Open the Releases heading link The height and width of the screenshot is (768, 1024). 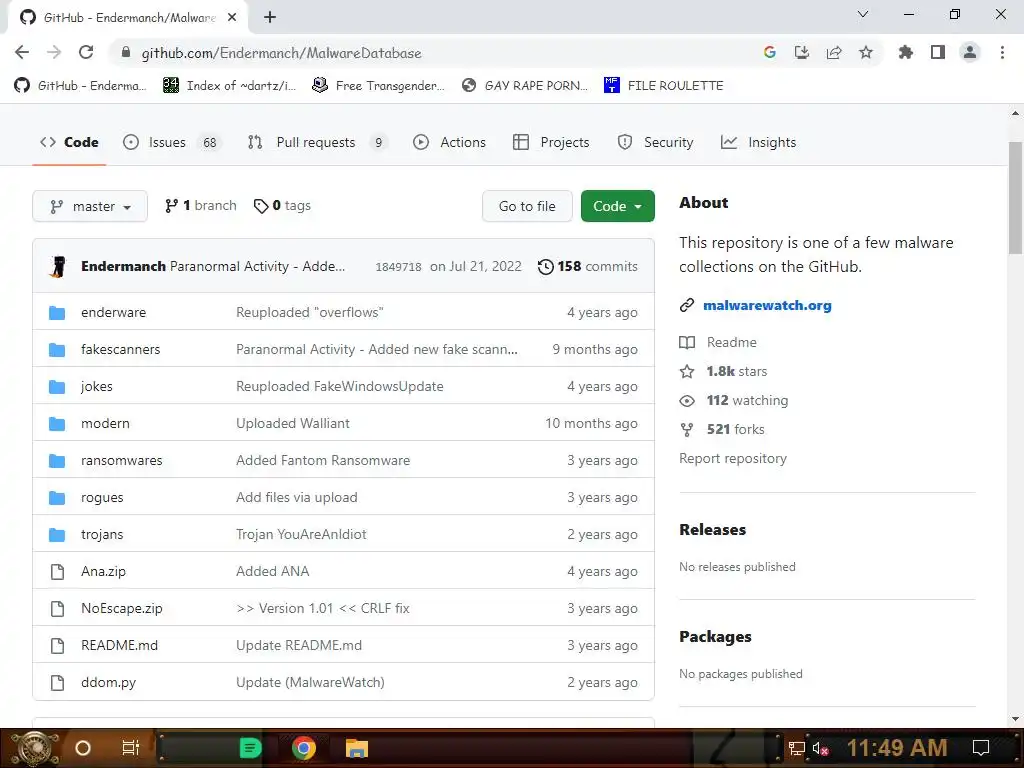[x=712, y=530]
